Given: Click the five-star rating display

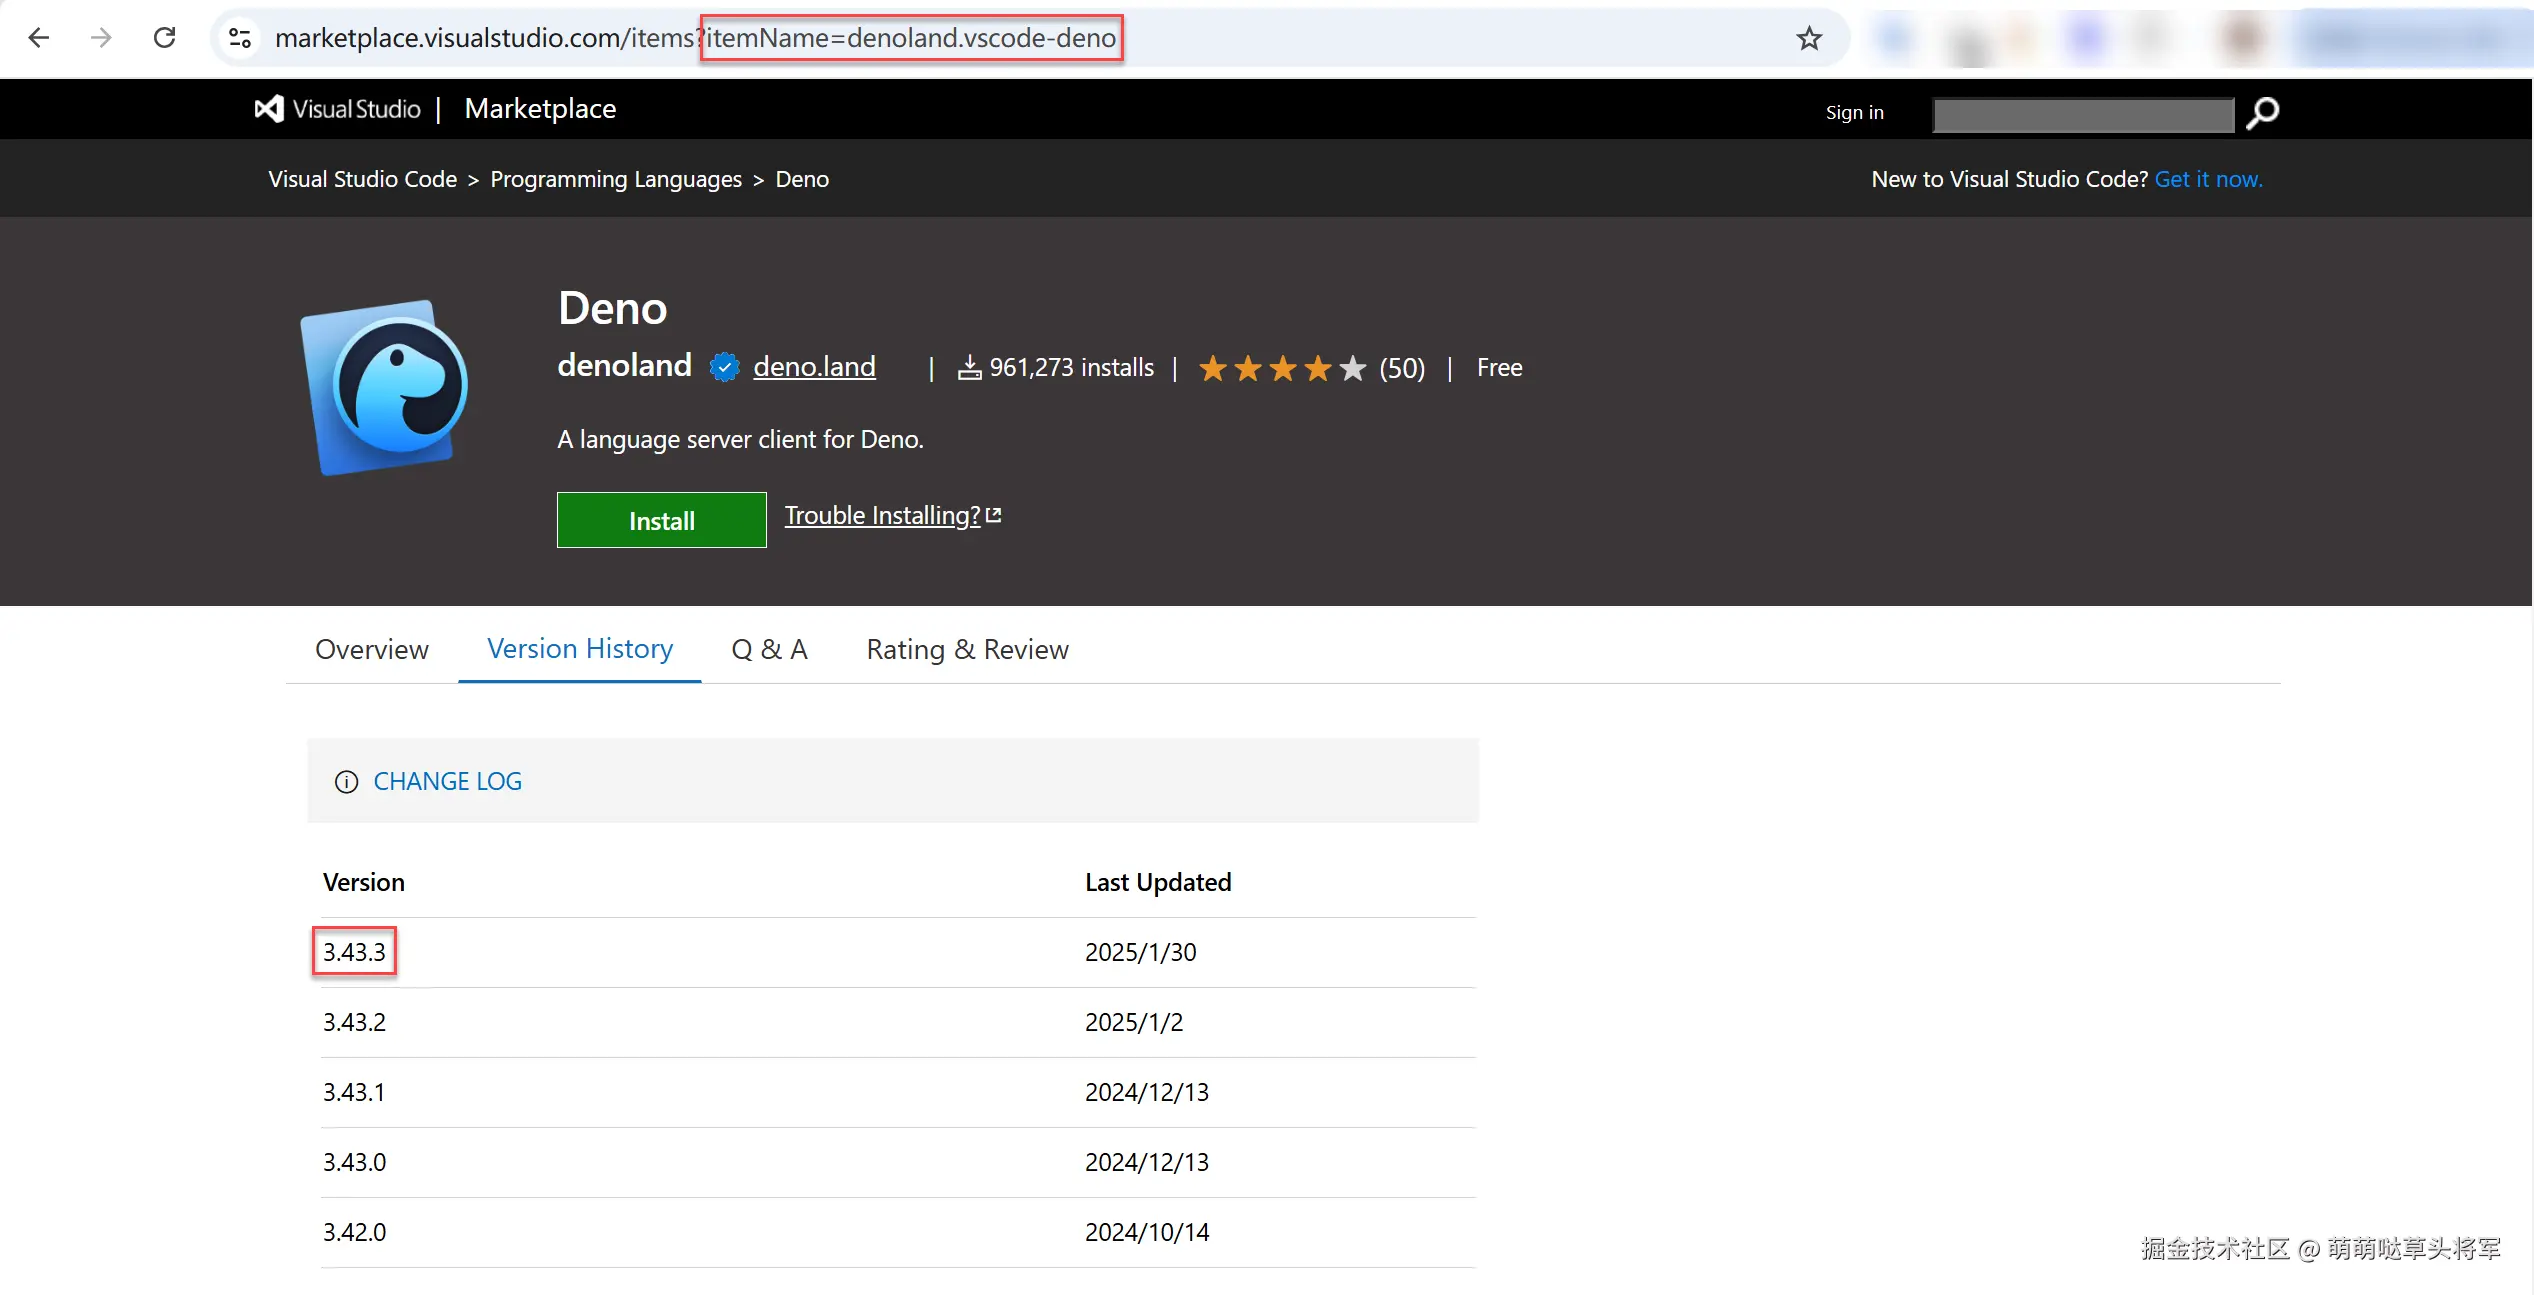Looking at the screenshot, I should (1282, 368).
